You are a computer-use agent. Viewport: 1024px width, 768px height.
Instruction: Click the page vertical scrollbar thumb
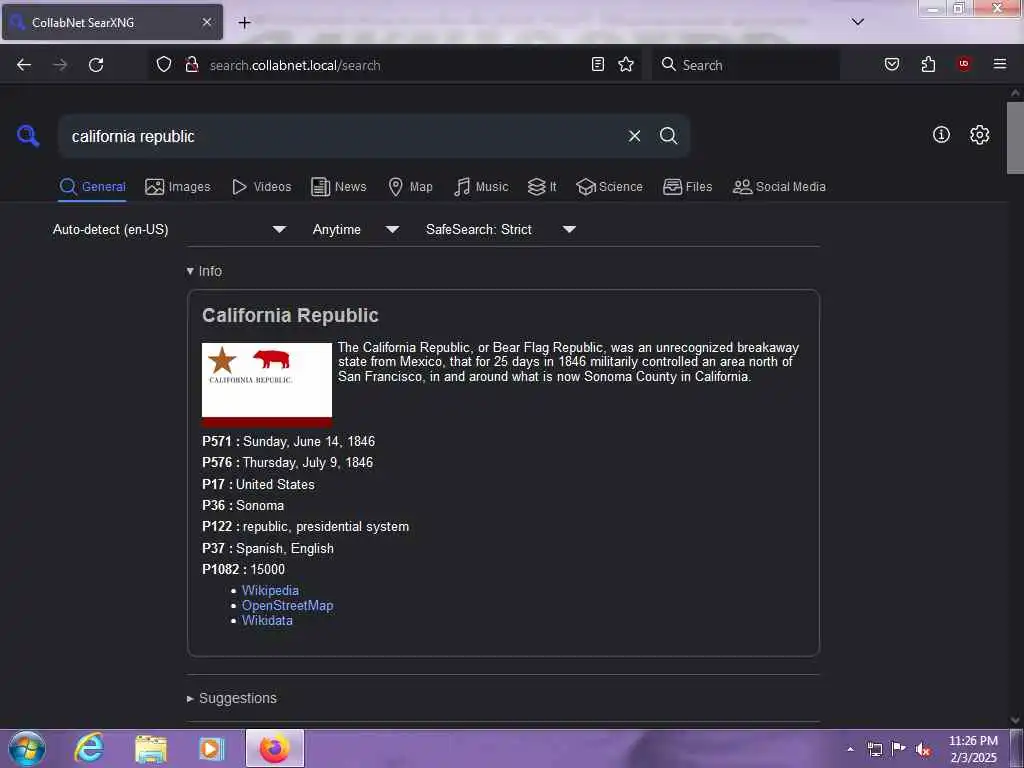[x=1015, y=138]
